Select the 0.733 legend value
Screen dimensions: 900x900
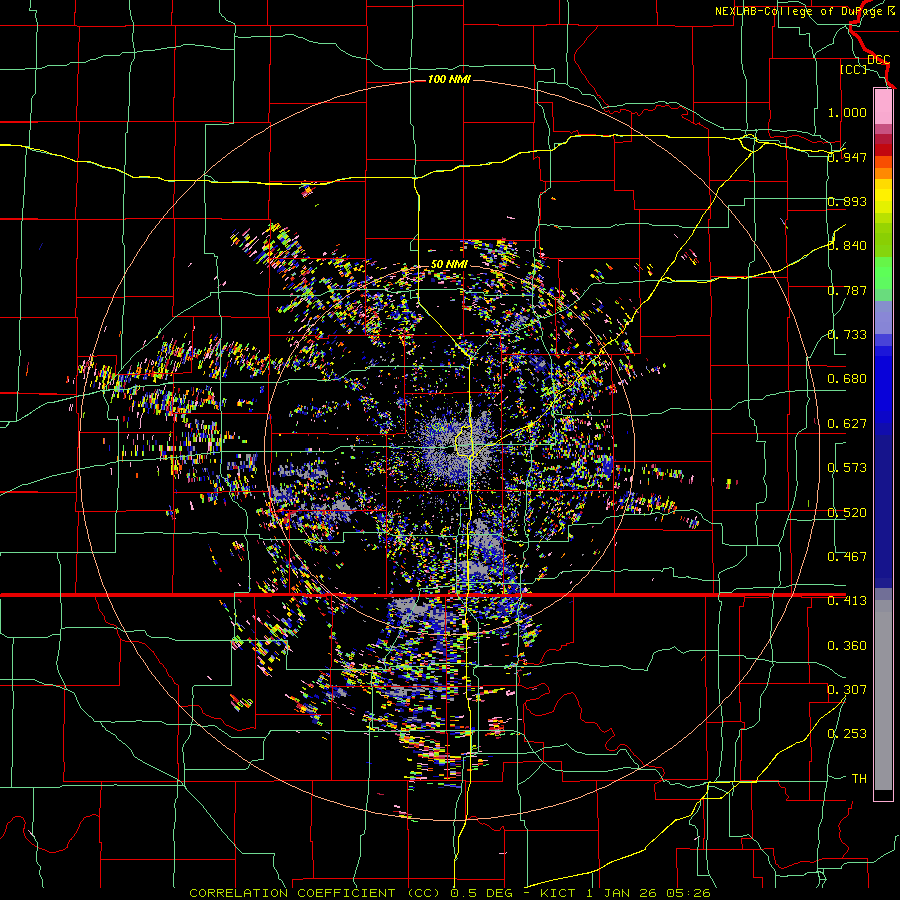(x=847, y=335)
